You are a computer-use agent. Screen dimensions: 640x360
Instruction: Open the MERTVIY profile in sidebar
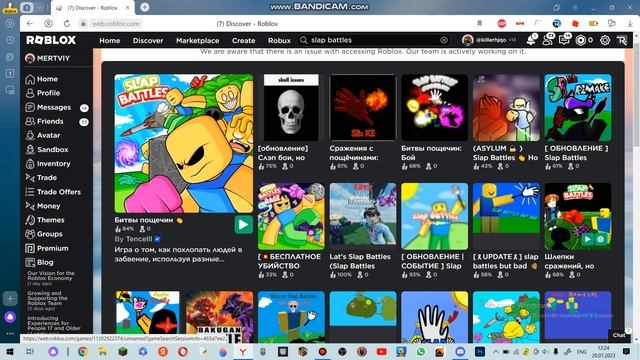tap(48, 58)
